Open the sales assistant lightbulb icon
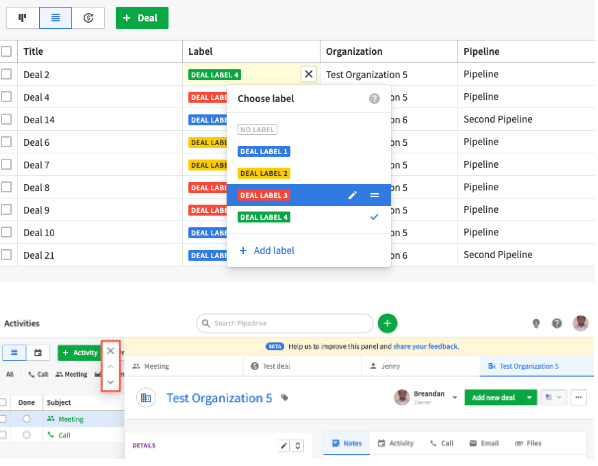 tap(536, 323)
